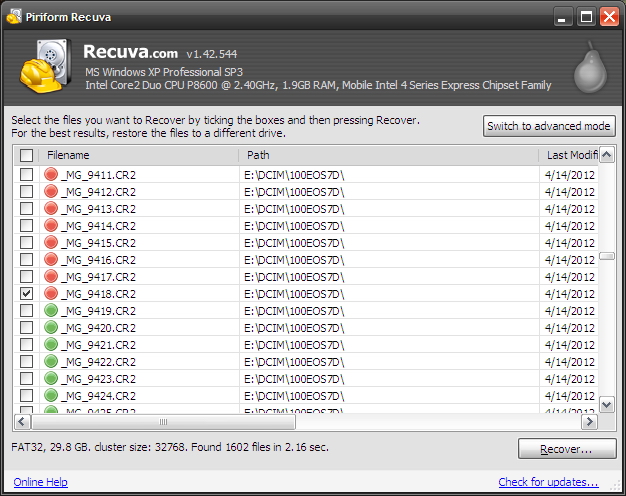The width and height of the screenshot is (626, 496).
Task: Click vertical scrollbar up arrow
Action: click(x=607, y=155)
